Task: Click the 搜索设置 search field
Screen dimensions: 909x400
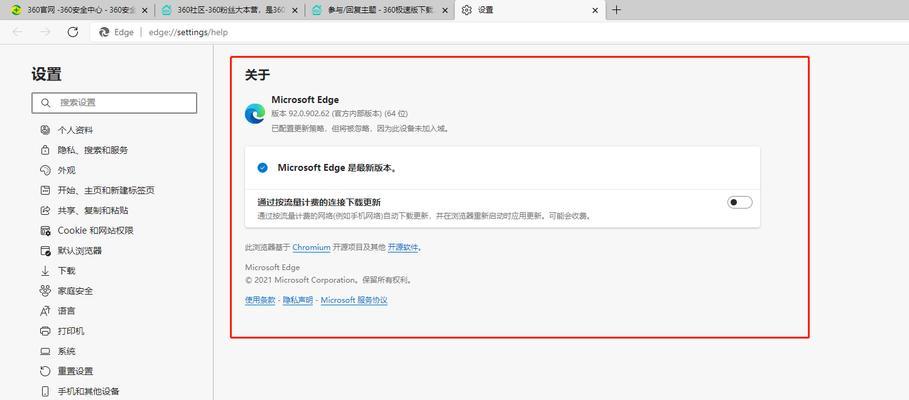Action: (114, 103)
